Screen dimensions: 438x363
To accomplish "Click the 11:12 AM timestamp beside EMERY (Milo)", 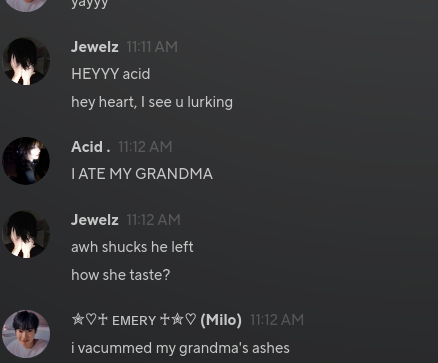I will tap(277, 320).
